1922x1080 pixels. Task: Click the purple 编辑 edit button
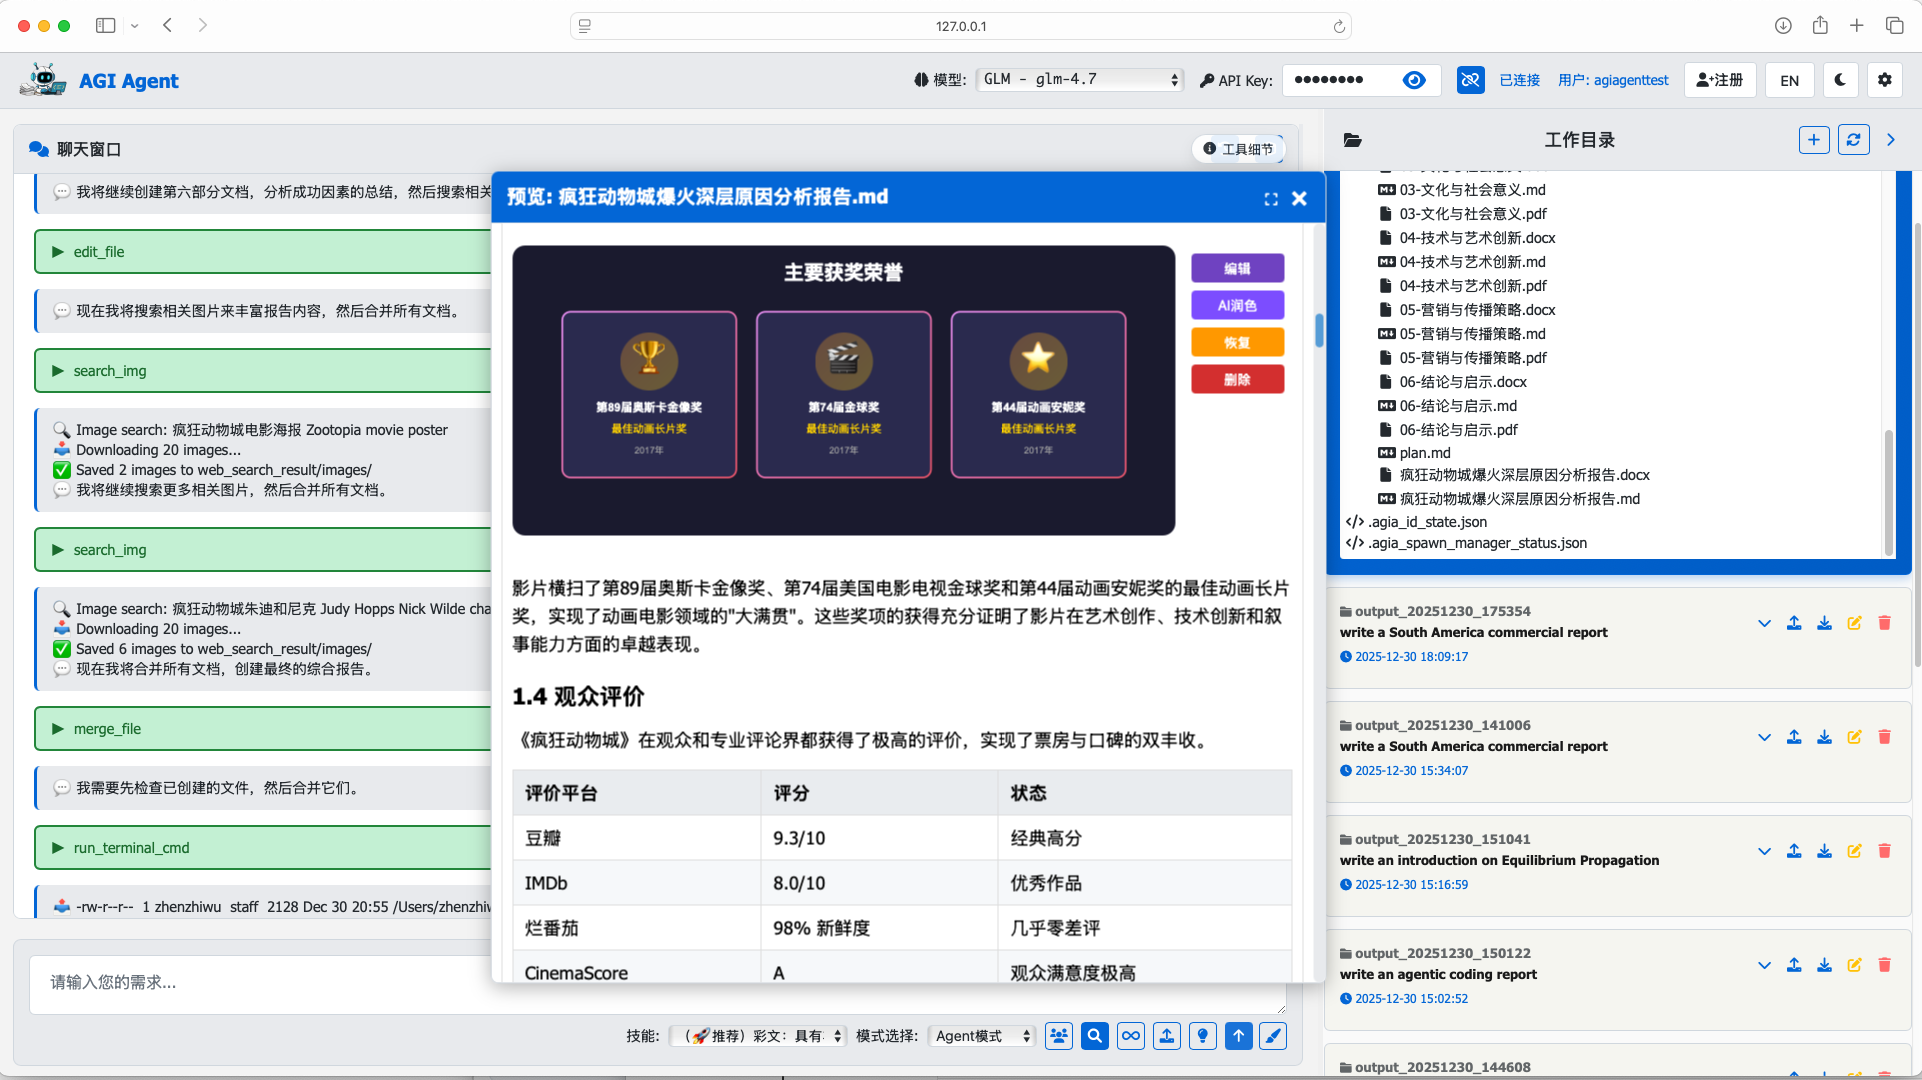pos(1237,268)
